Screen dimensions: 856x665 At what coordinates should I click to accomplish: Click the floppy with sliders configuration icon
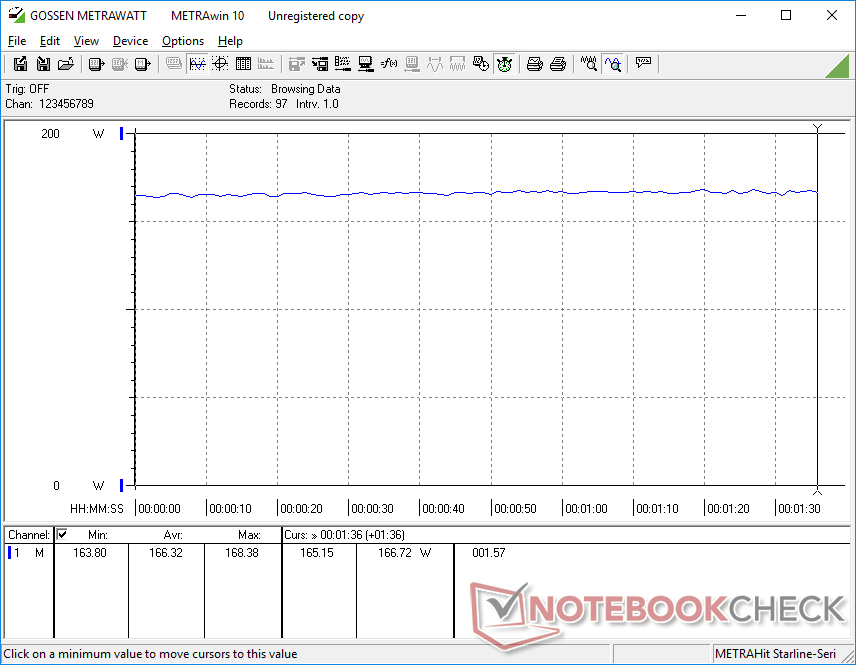320,64
